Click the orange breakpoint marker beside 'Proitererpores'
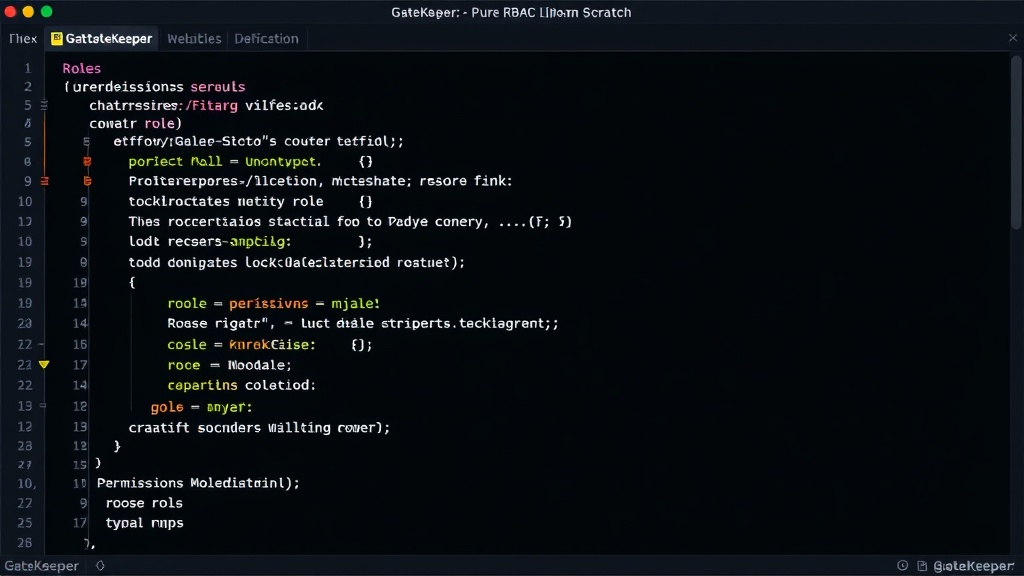The image size is (1024, 576). 87,181
